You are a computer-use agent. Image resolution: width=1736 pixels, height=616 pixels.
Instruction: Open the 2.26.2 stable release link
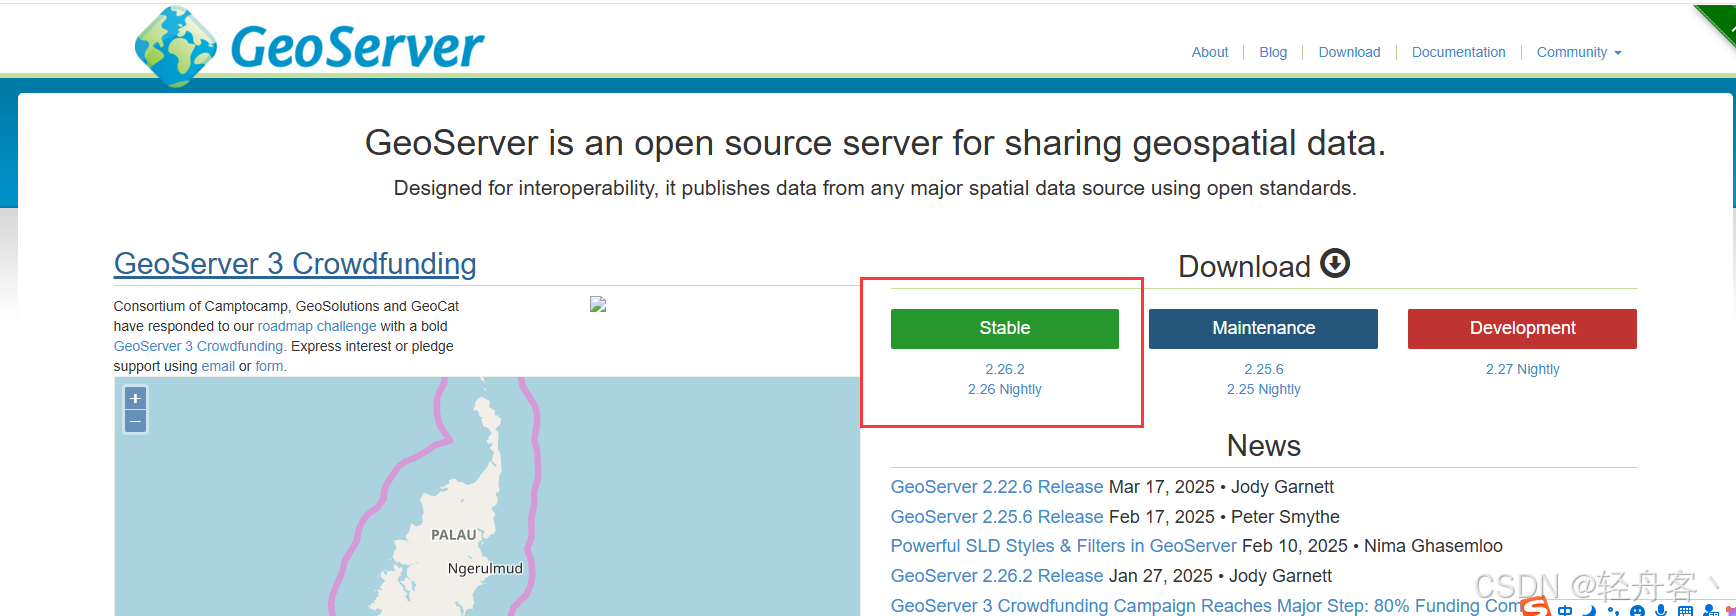pyautogui.click(x=1005, y=369)
